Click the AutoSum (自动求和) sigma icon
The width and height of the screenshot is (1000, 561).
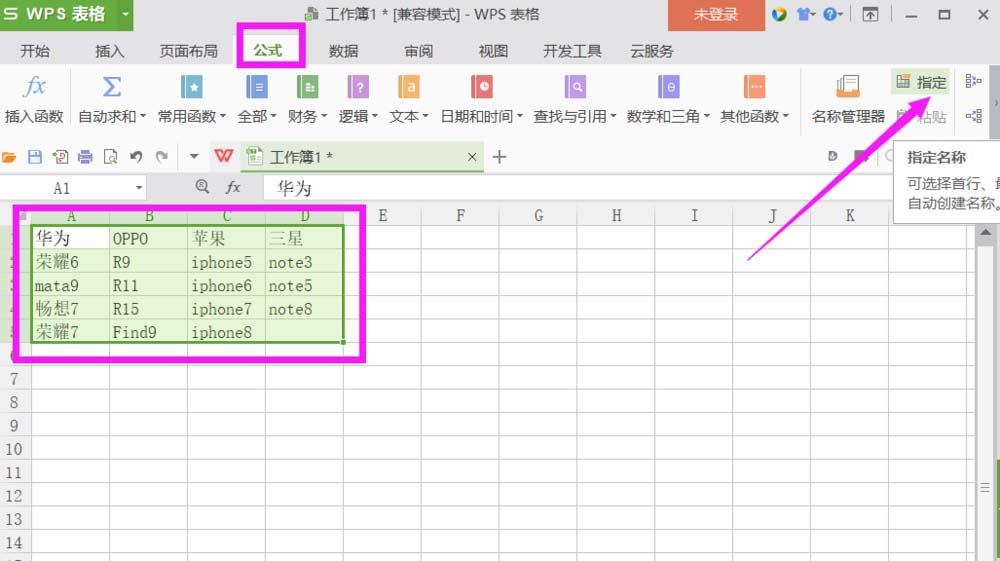[112, 87]
